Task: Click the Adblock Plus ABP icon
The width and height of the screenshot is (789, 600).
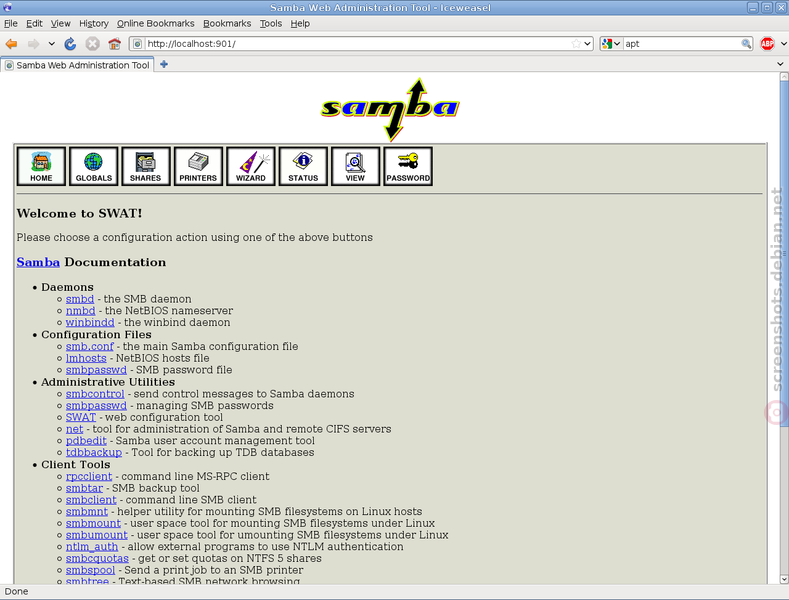Action: 767,44
